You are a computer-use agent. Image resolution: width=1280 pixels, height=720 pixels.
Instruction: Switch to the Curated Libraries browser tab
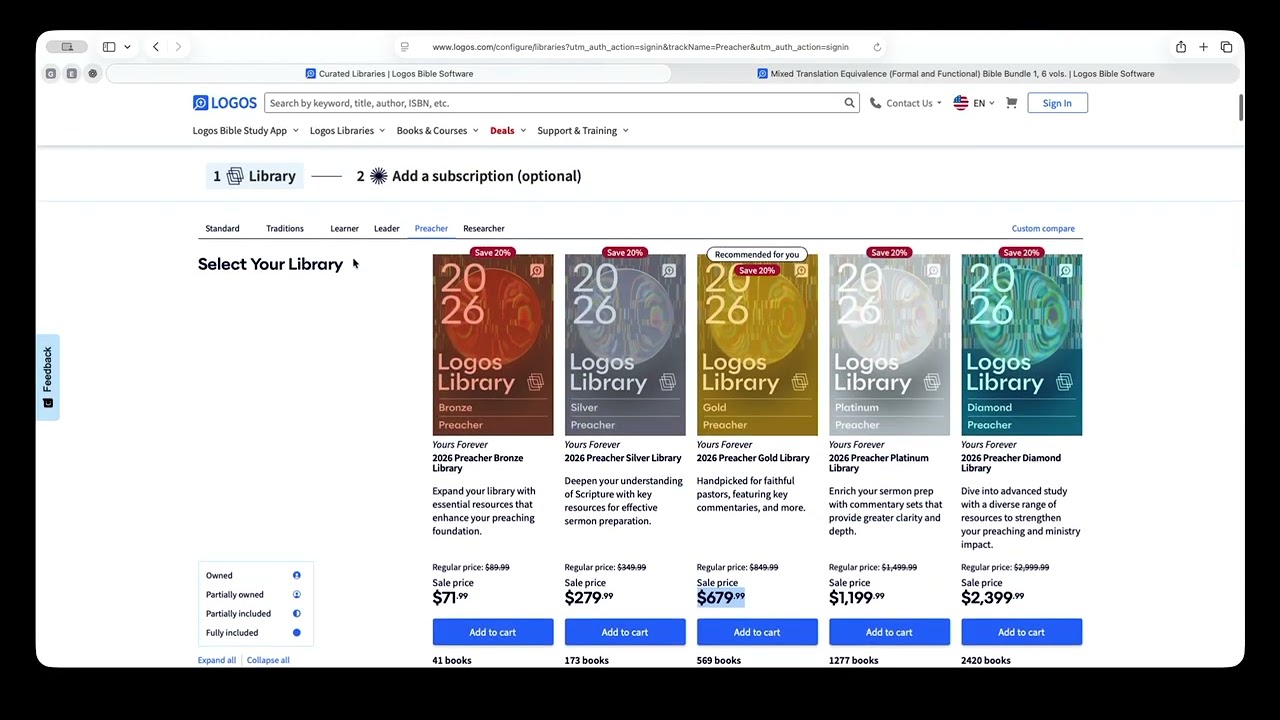(x=389, y=74)
